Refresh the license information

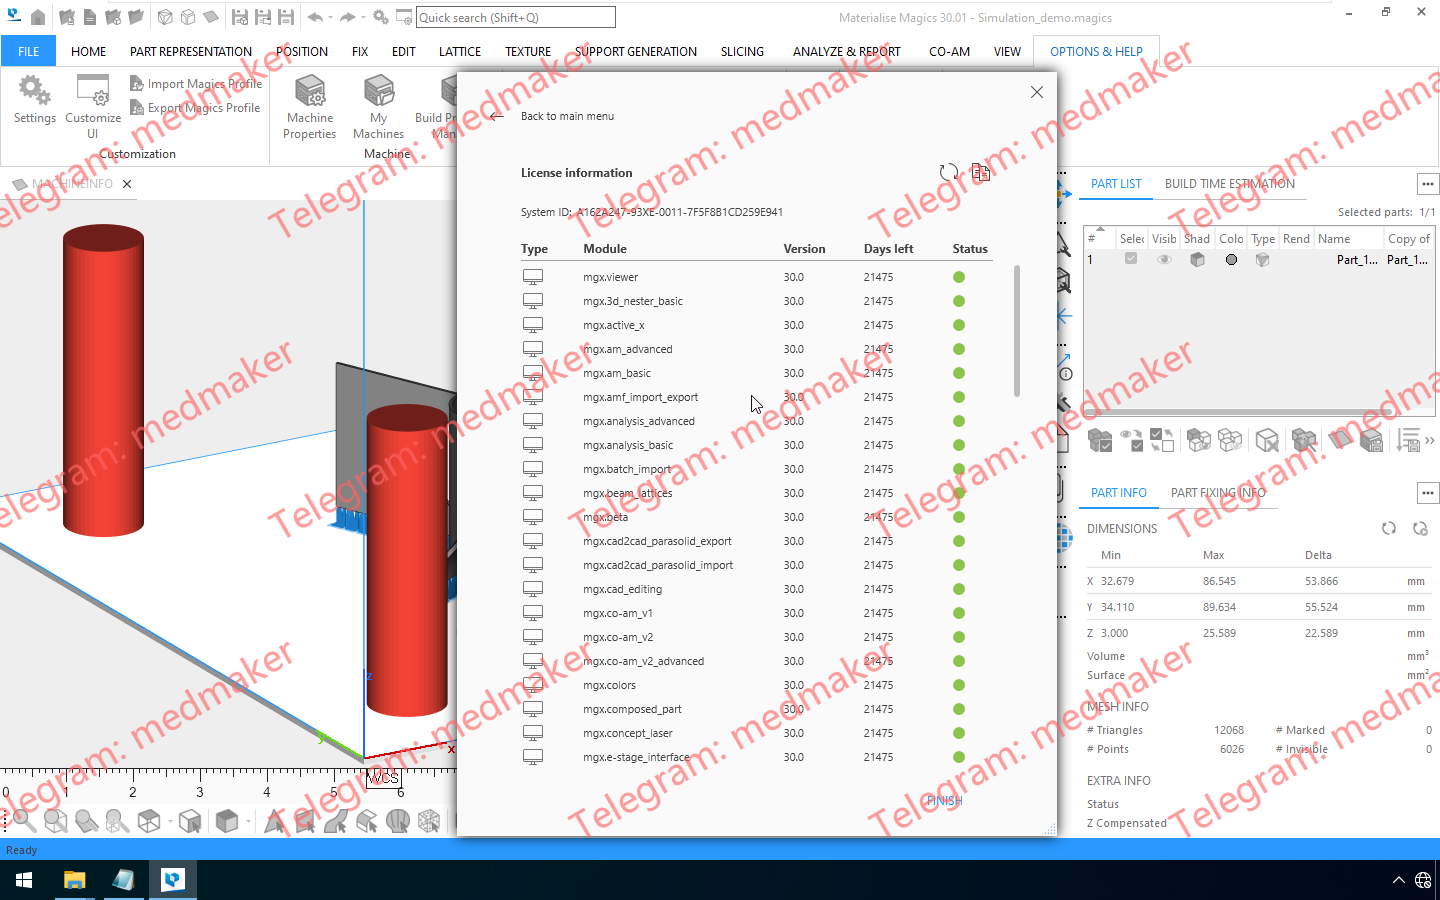(x=949, y=173)
